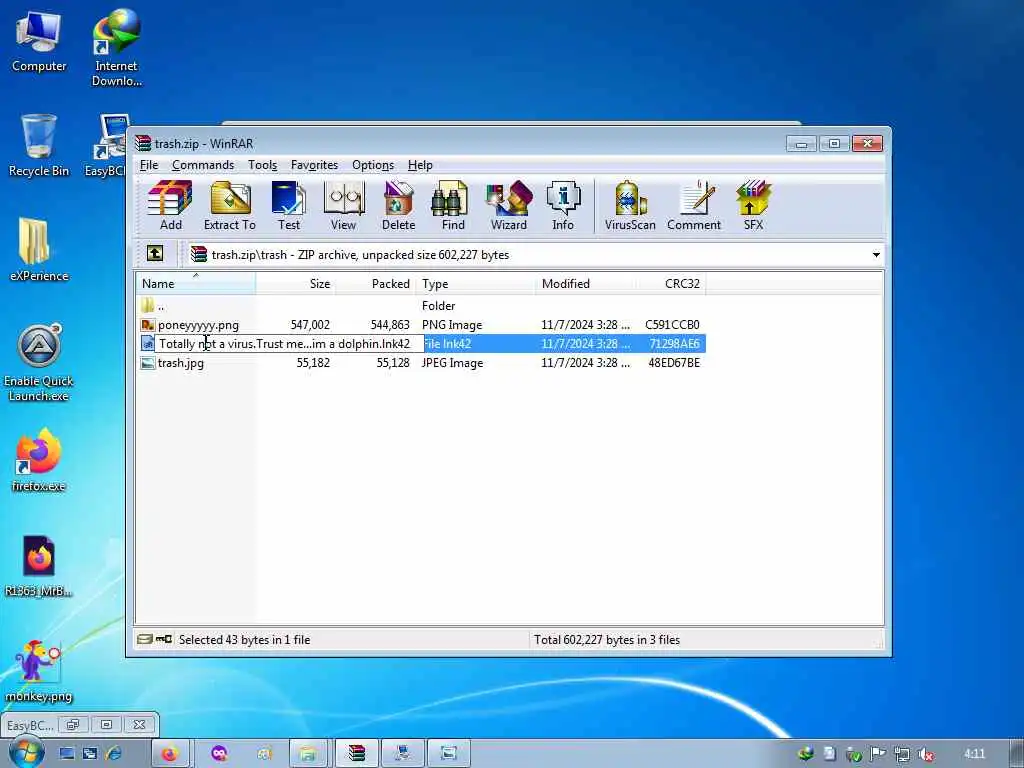Sort by the Type column header
This screenshot has width=1024, height=768.
[475, 283]
